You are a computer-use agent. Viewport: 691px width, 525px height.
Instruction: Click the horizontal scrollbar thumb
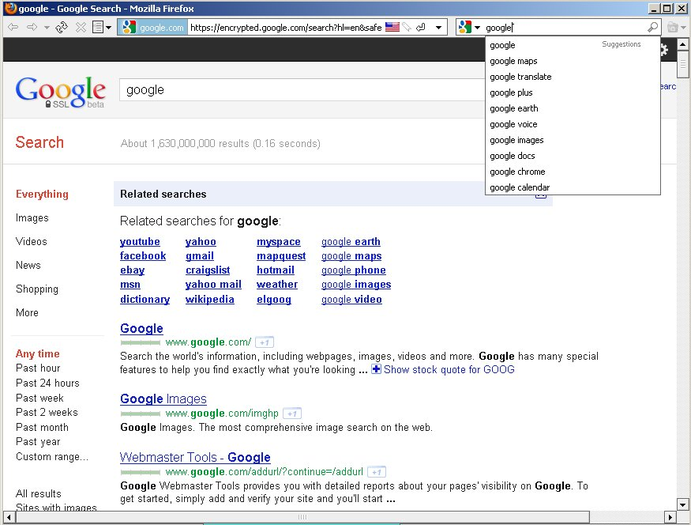point(302,517)
